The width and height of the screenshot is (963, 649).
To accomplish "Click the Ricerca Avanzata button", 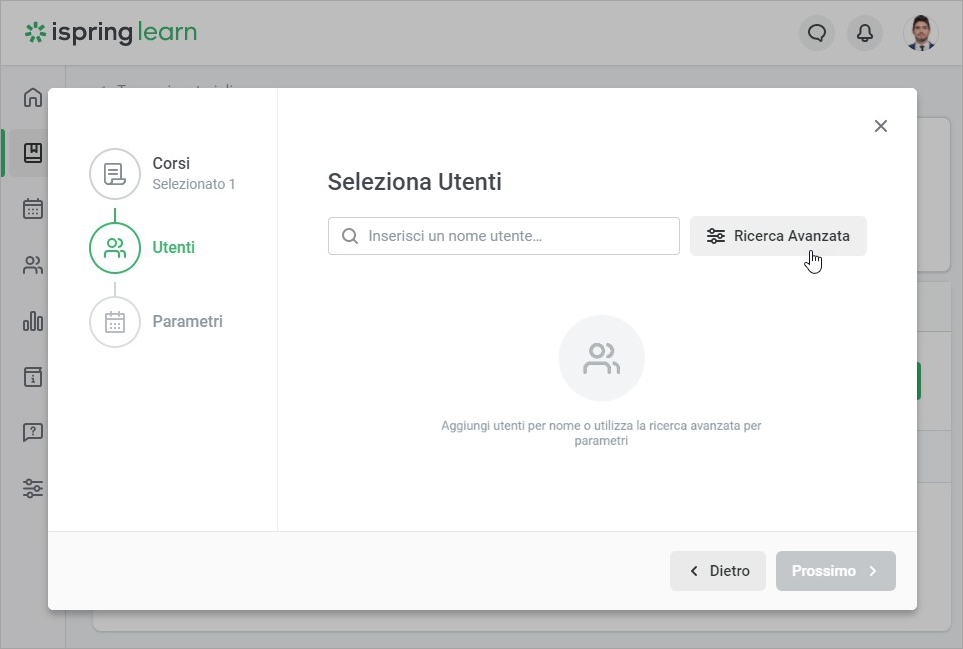I will [x=778, y=236].
